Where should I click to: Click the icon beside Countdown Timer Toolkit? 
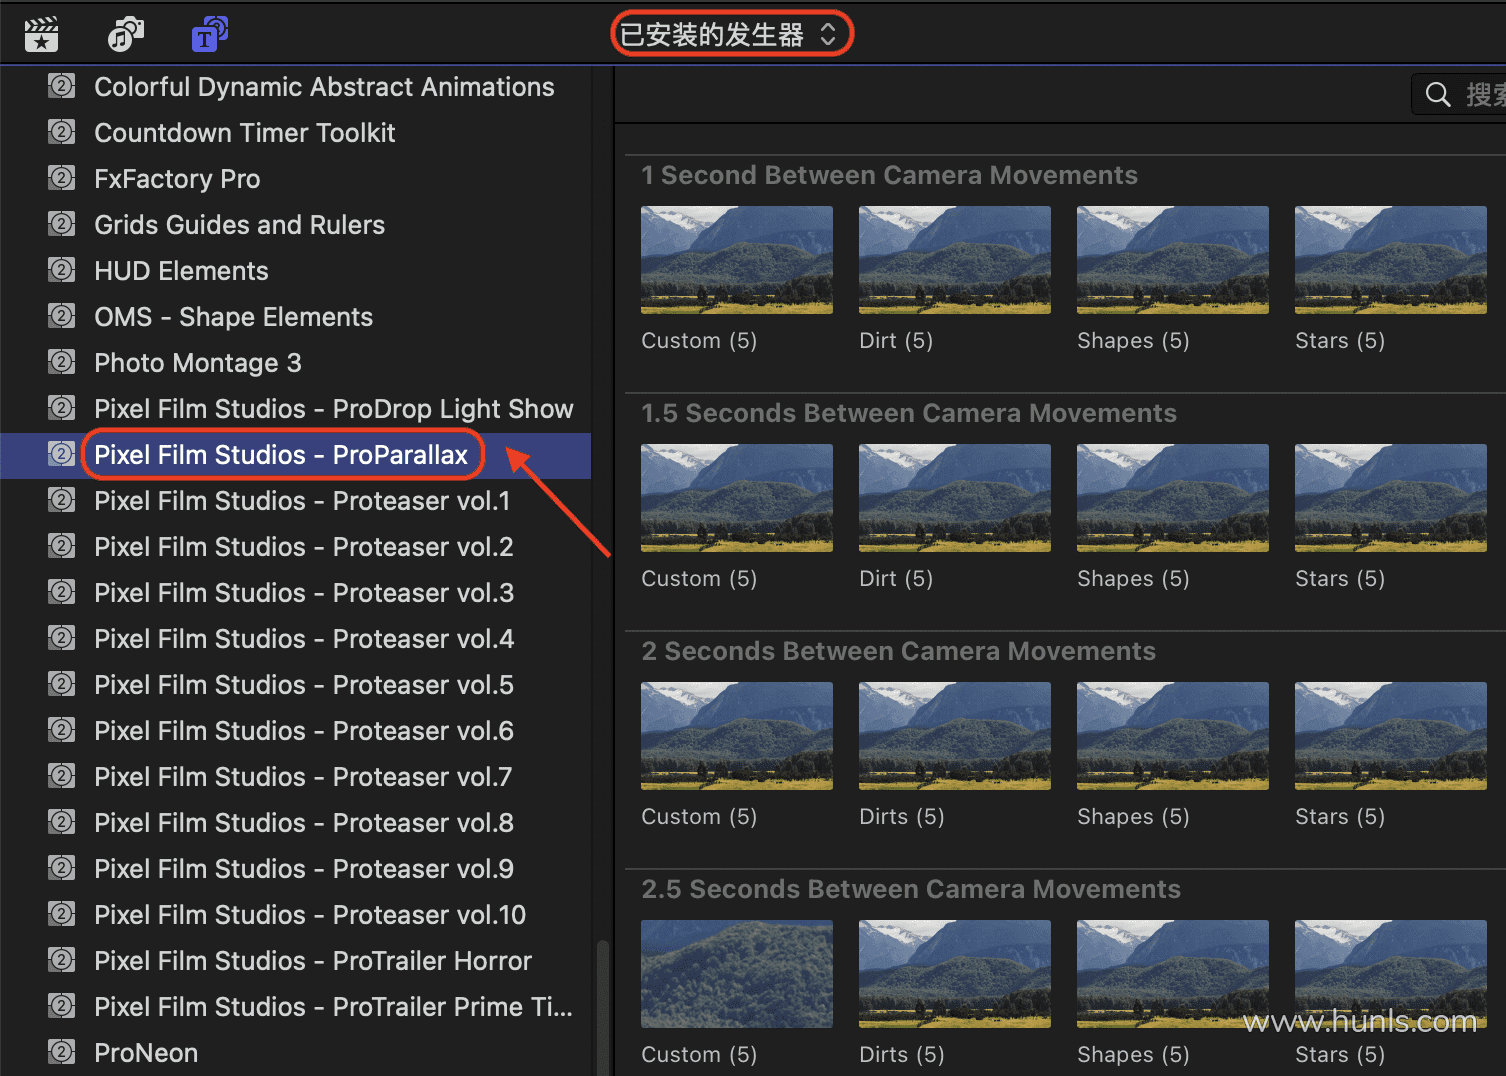62,132
